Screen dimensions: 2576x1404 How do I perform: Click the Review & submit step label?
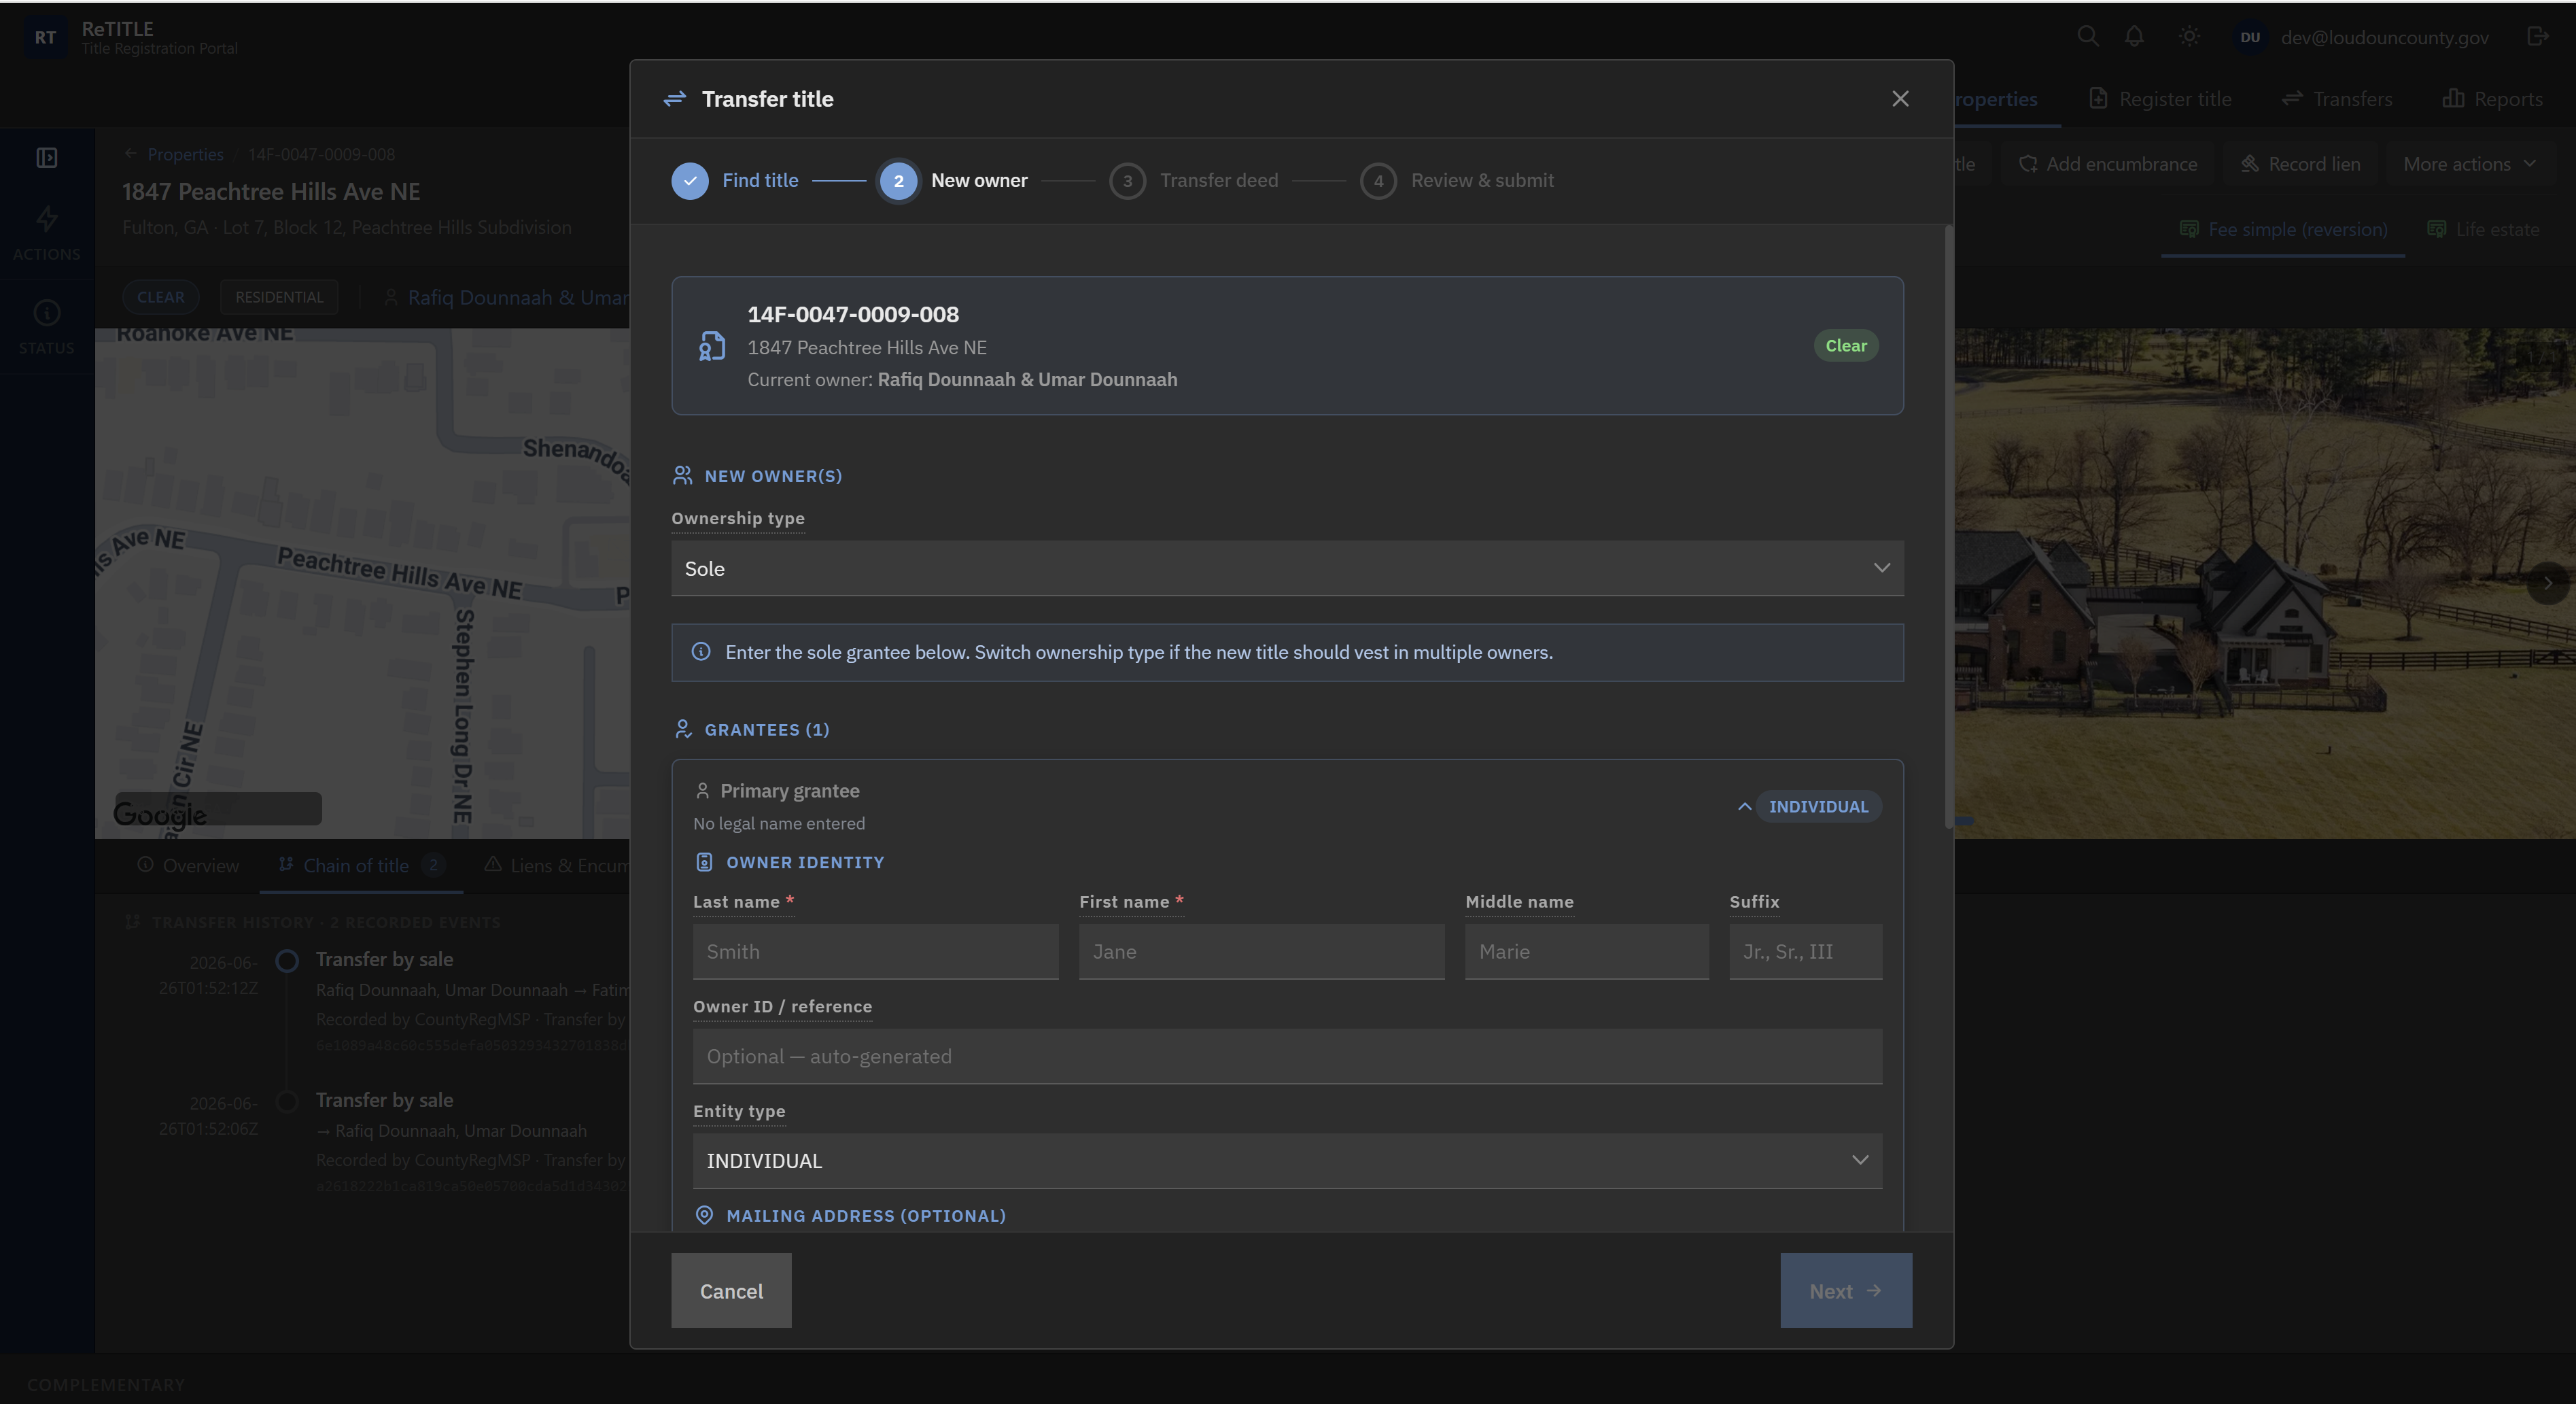[x=1482, y=181]
